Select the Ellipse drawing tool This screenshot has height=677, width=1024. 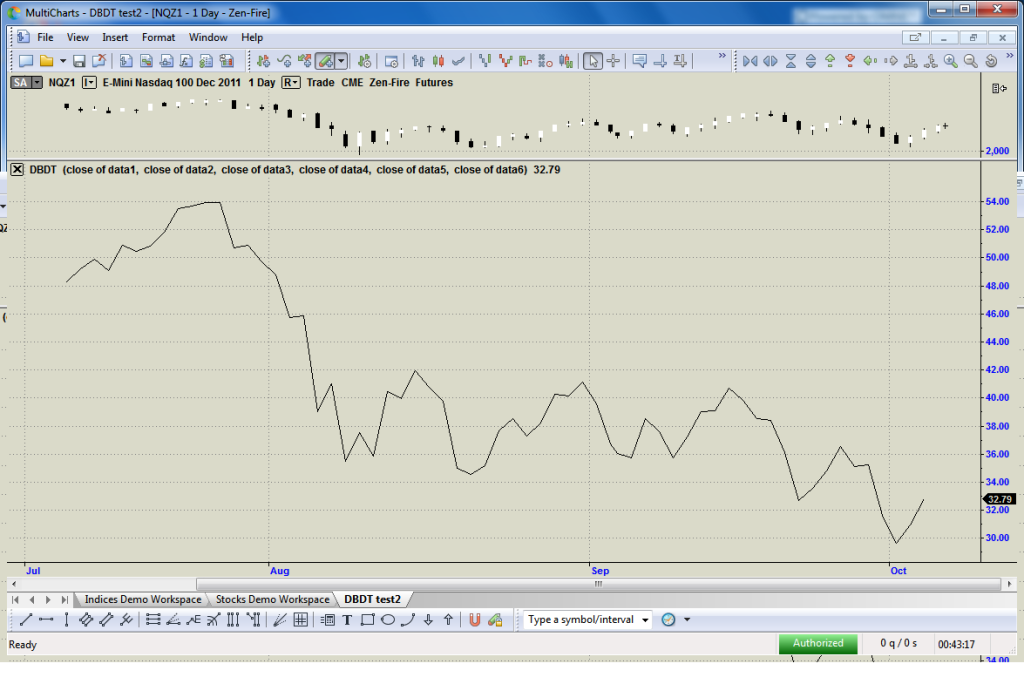click(x=387, y=620)
